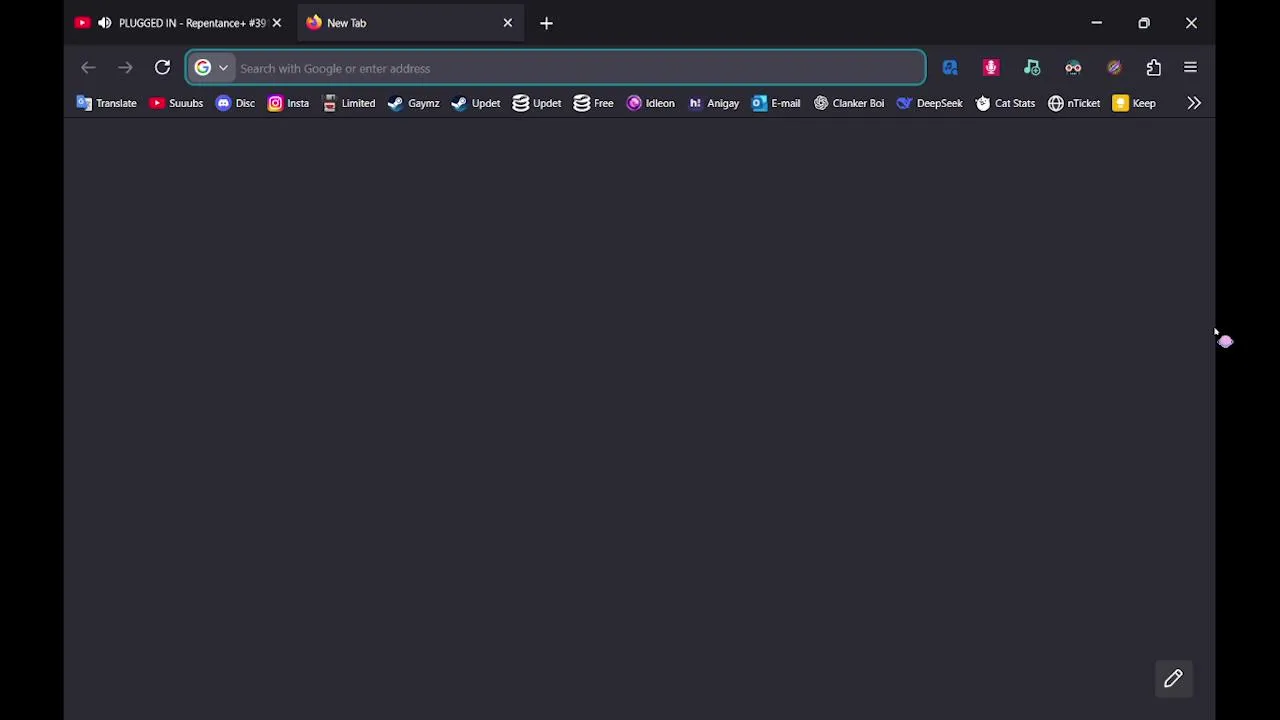Reload the current page
This screenshot has height=720, width=1280.
(x=162, y=68)
